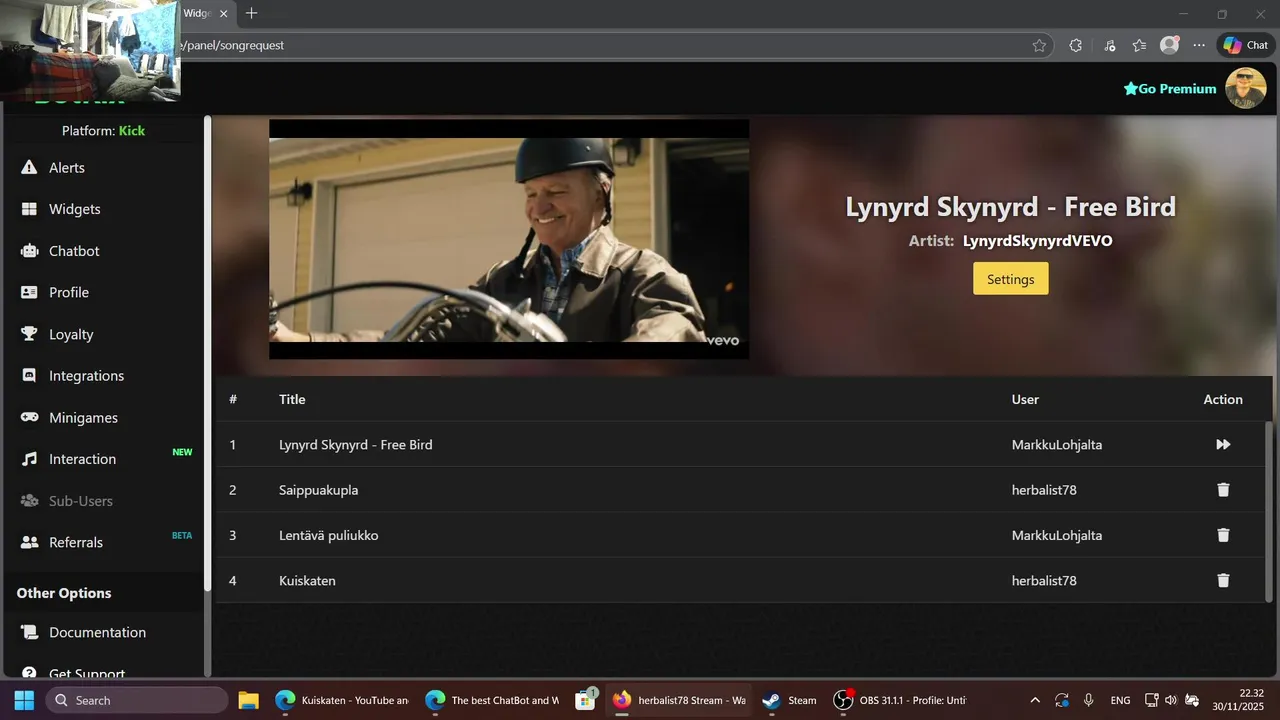Show hidden system tray icons

(x=1035, y=700)
